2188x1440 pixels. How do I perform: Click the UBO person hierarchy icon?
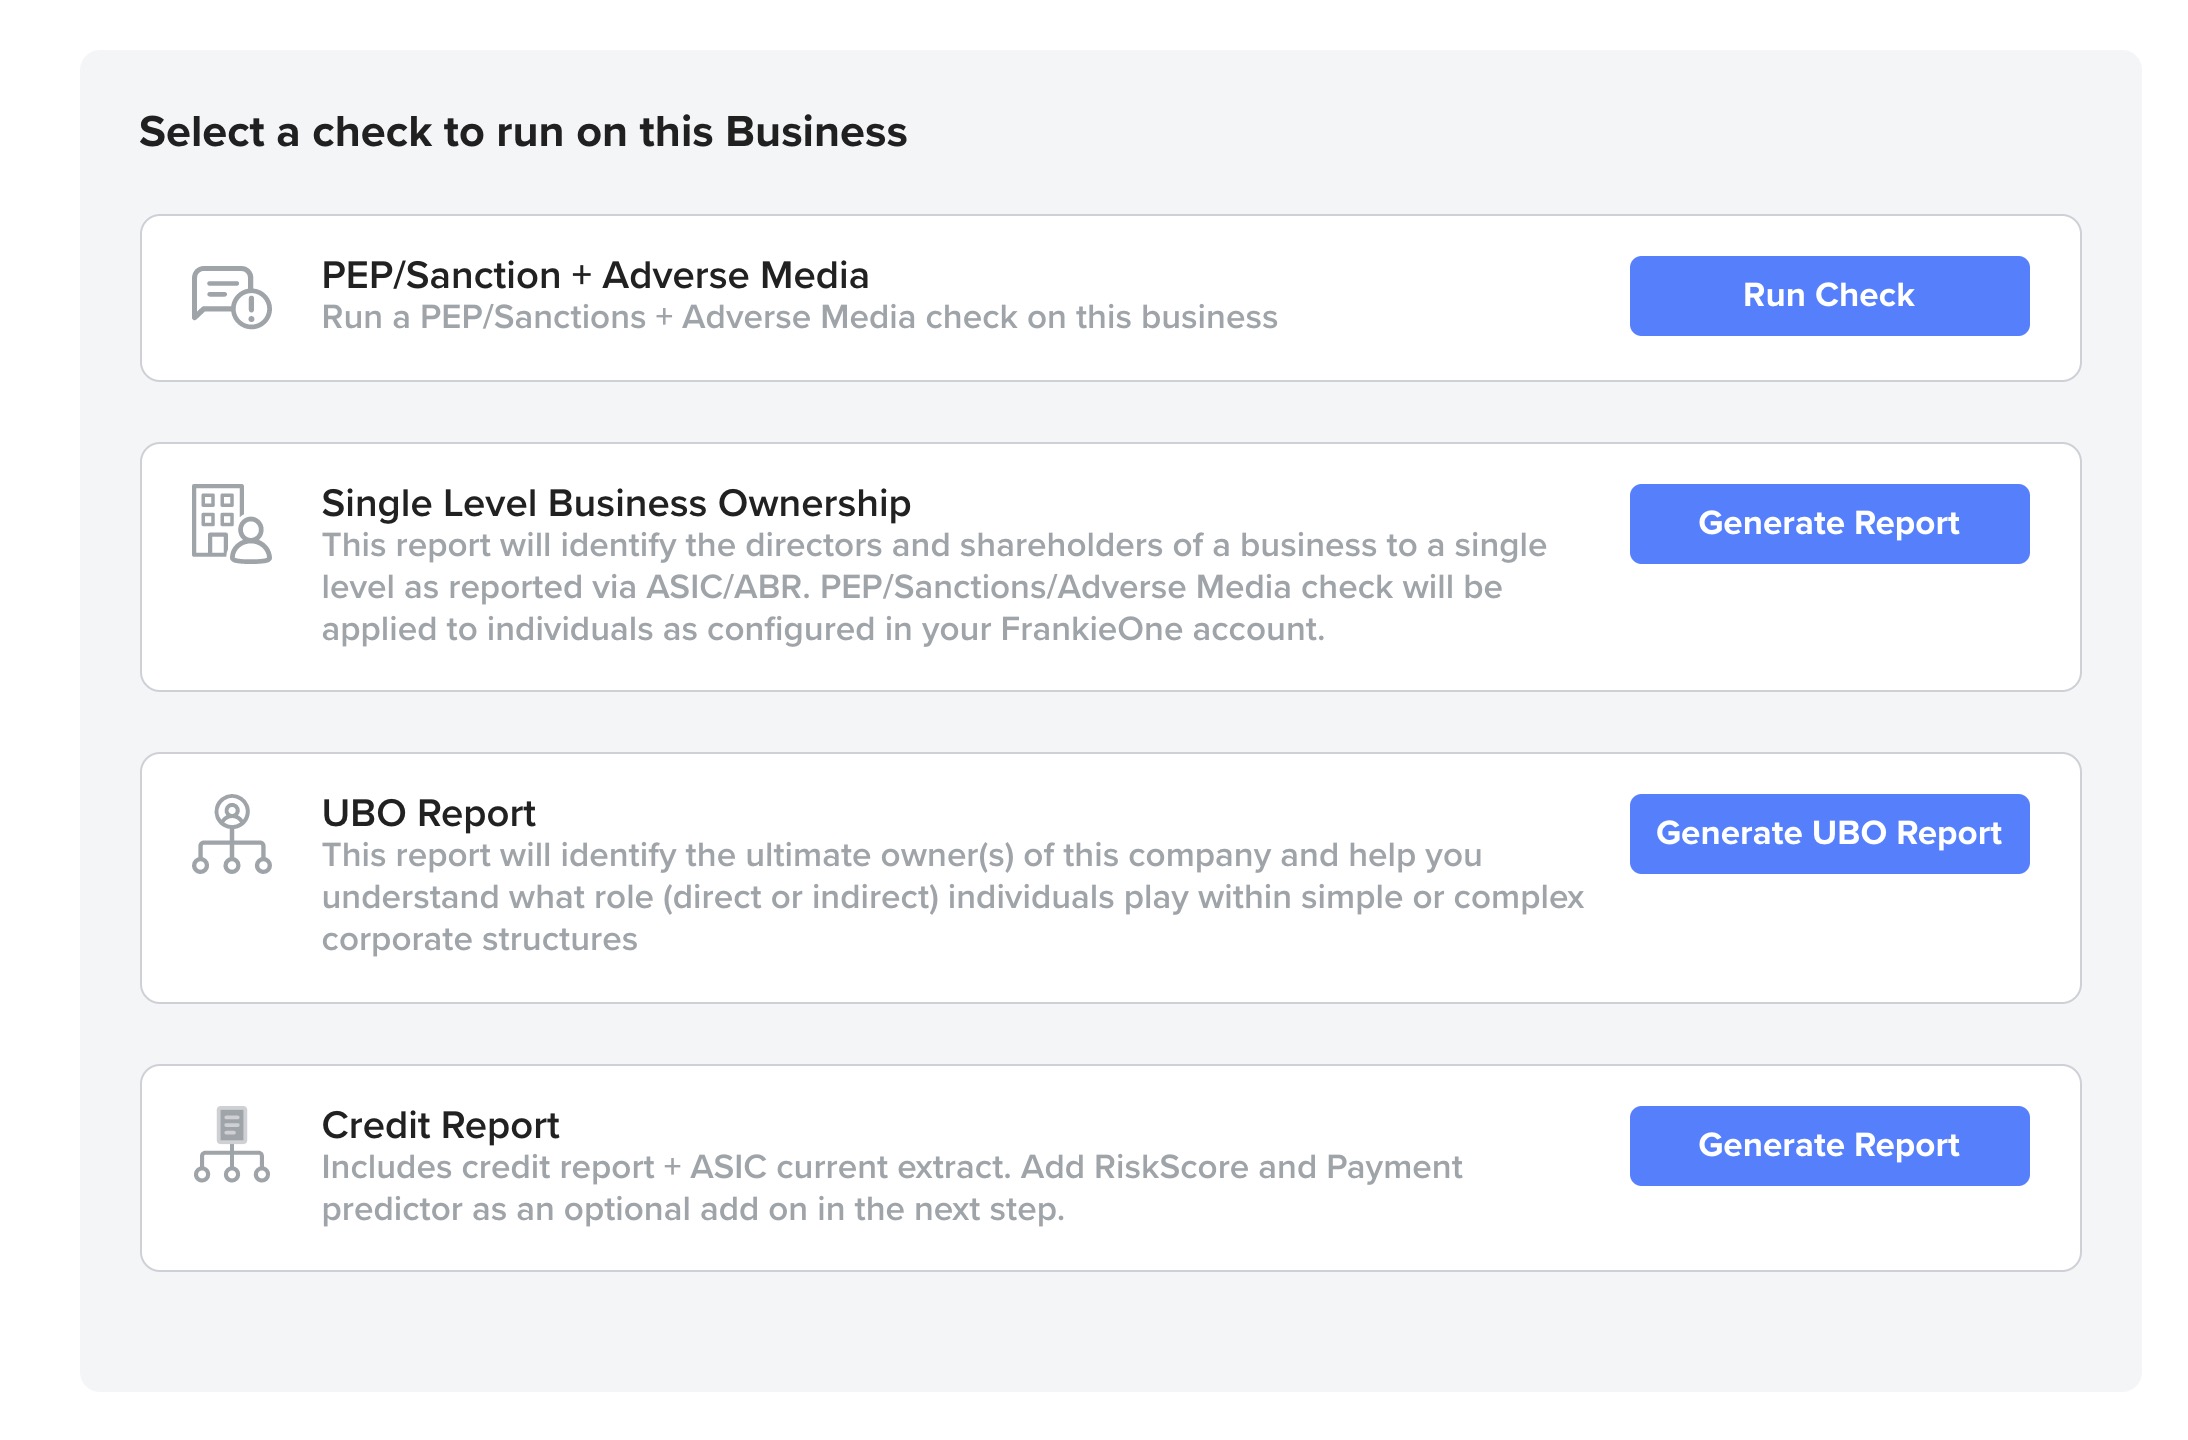[231, 834]
